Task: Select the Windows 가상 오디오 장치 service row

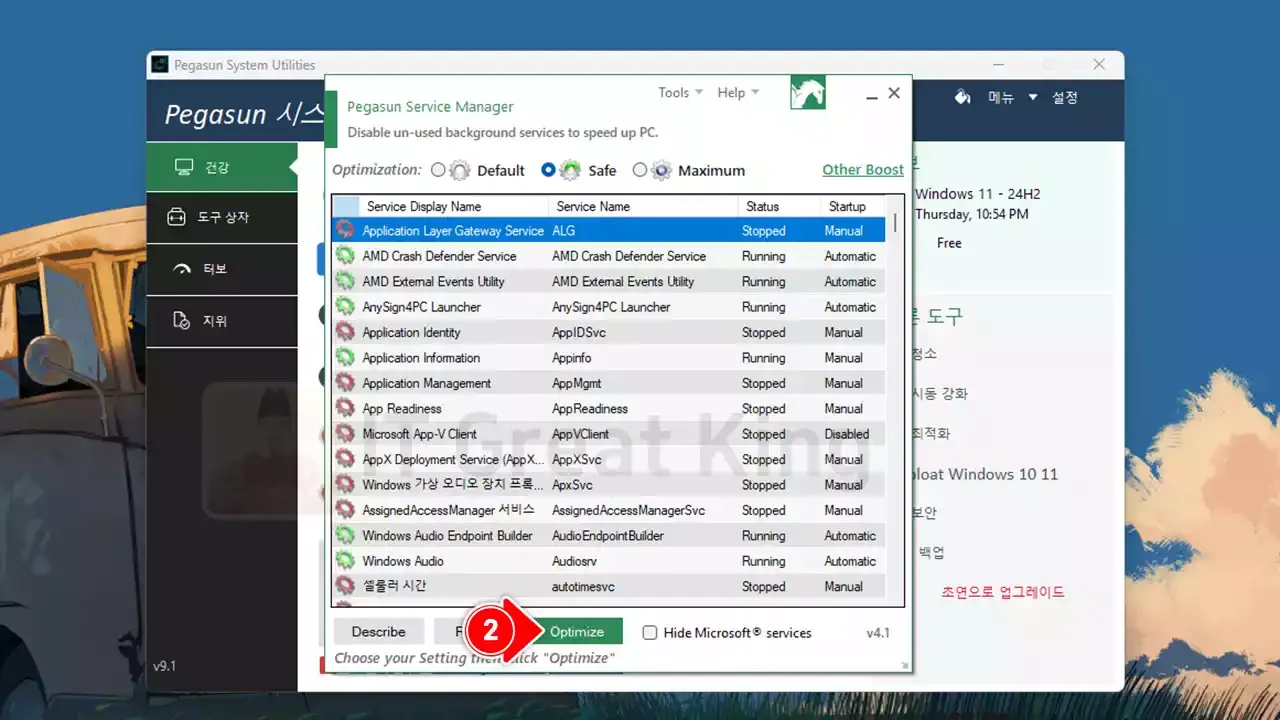Action: (609, 485)
